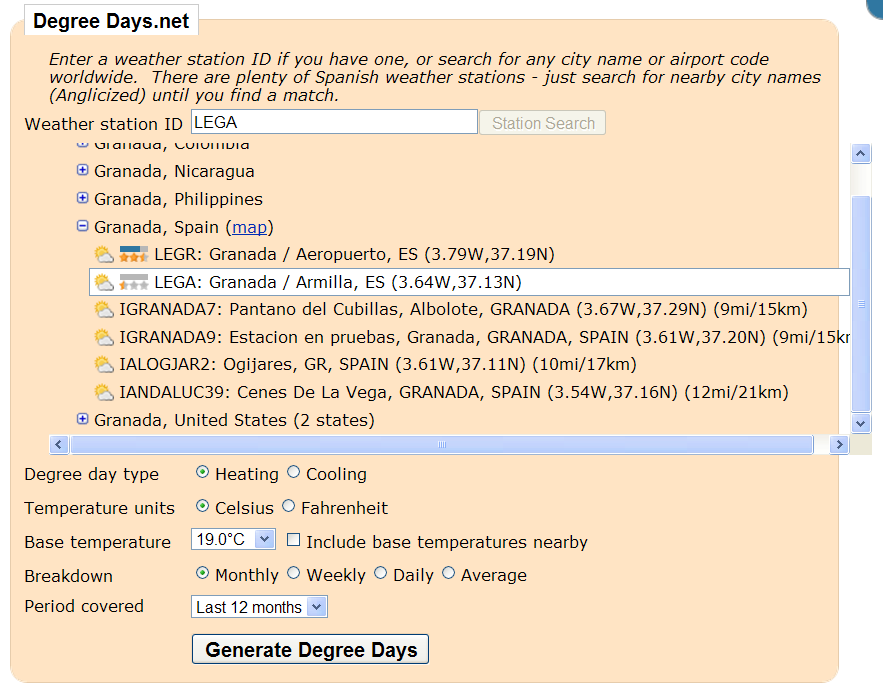Click weather icon beside IALOGJAR2 Ogijares
The image size is (883, 692).
[x=104, y=365]
